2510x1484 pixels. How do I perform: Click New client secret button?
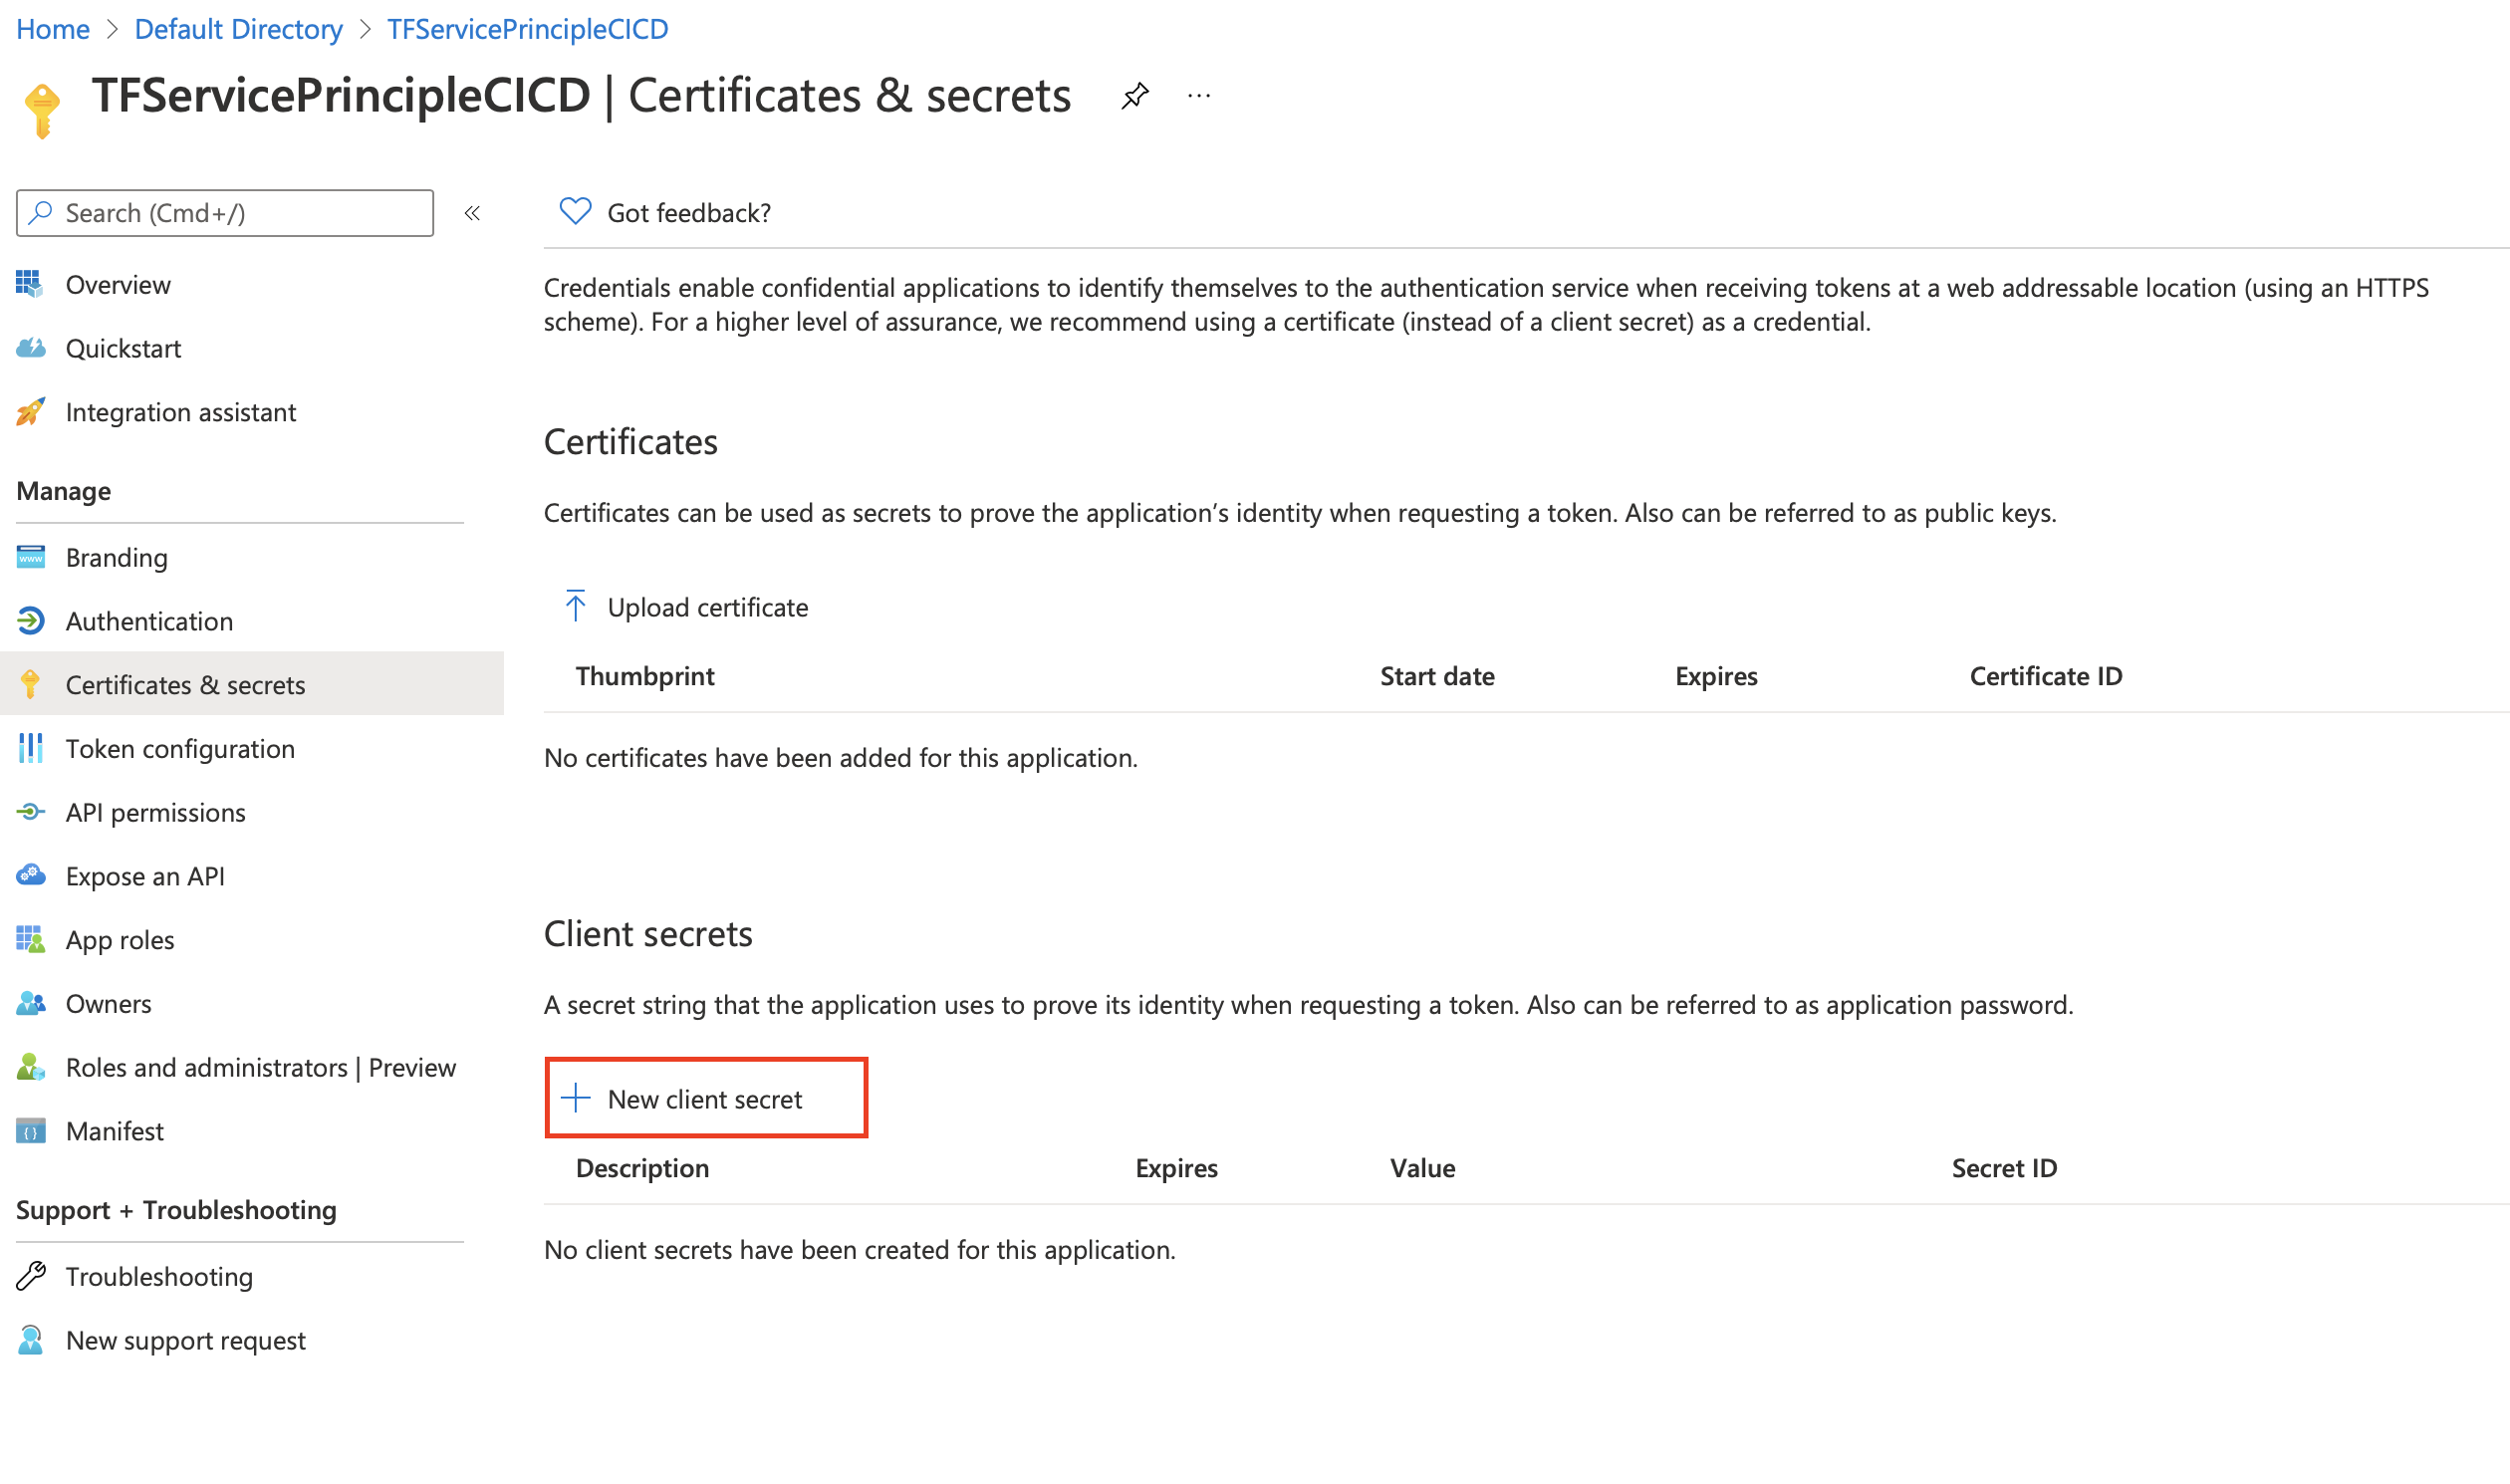(705, 1098)
